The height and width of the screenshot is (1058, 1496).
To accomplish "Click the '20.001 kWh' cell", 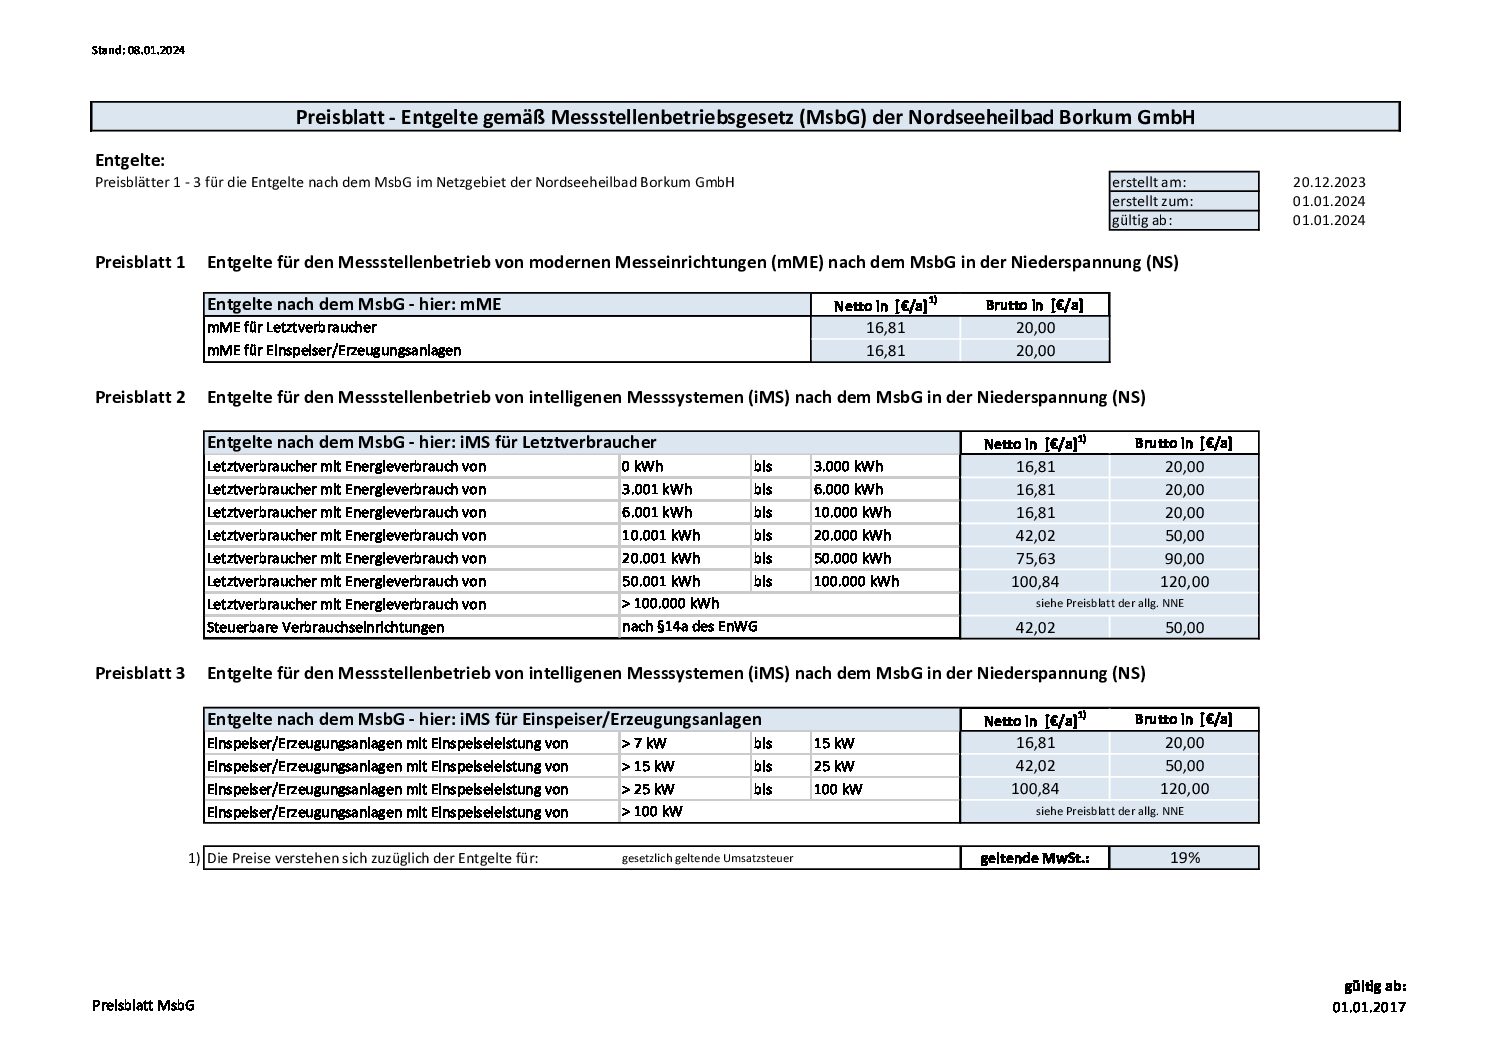I will (x=685, y=558).
